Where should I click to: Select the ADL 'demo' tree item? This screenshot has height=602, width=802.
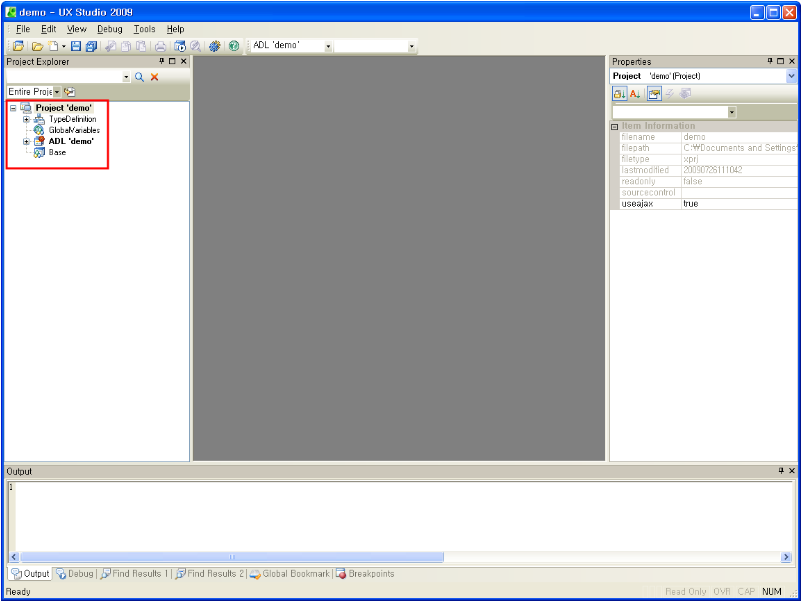point(71,141)
